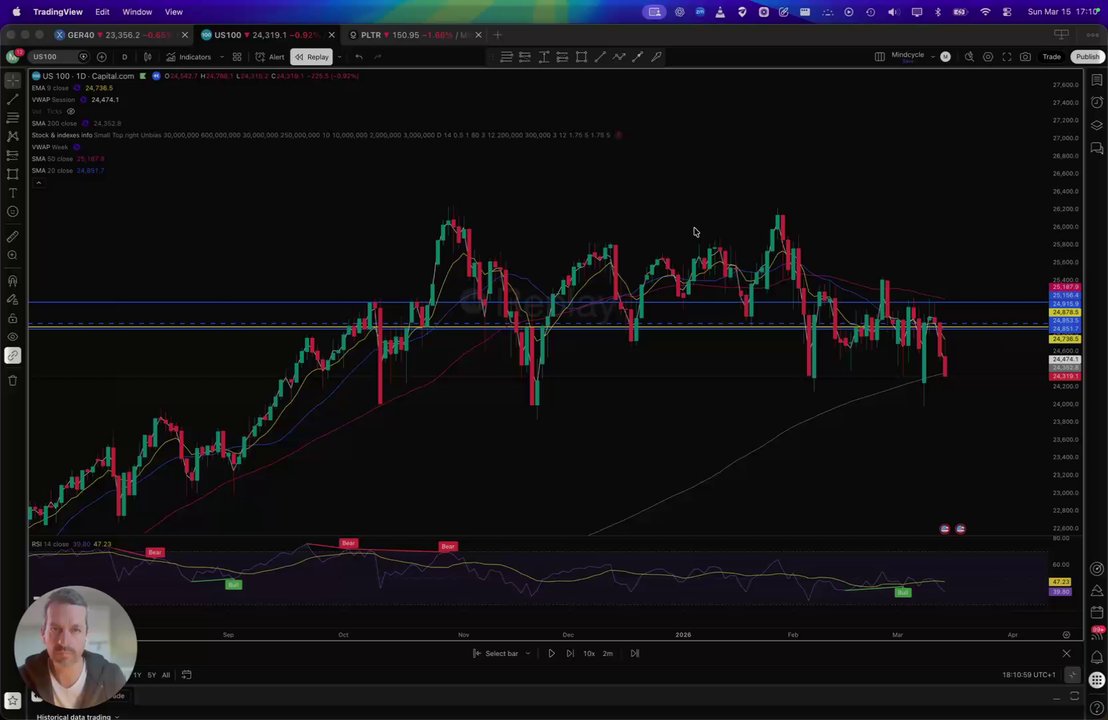Select the ruler measure tool
Image resolution: width=1108 pixels, height=720 pixels.
coord(13,237)
